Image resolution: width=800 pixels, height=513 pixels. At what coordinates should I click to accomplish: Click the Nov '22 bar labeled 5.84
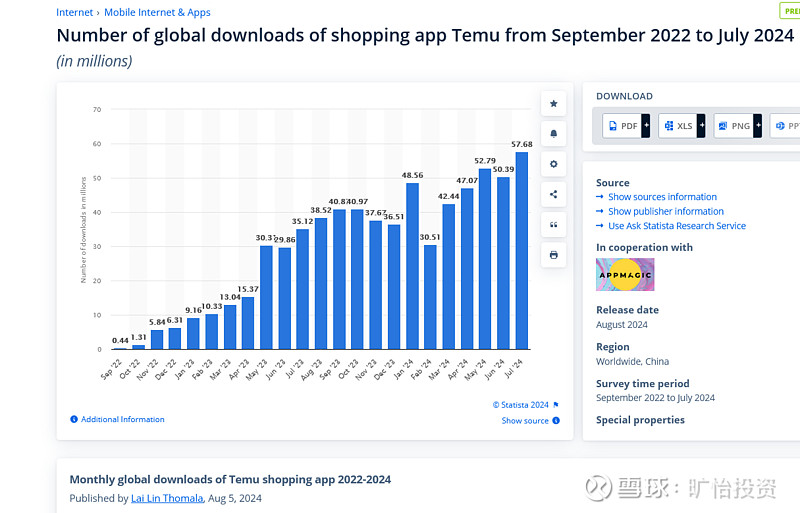(157, 339)
